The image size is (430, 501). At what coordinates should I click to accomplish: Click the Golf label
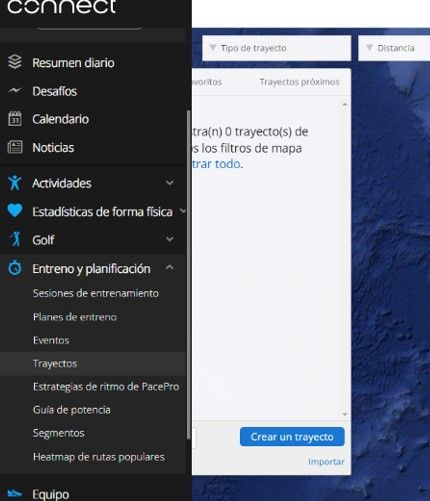(x=43, y=240)
